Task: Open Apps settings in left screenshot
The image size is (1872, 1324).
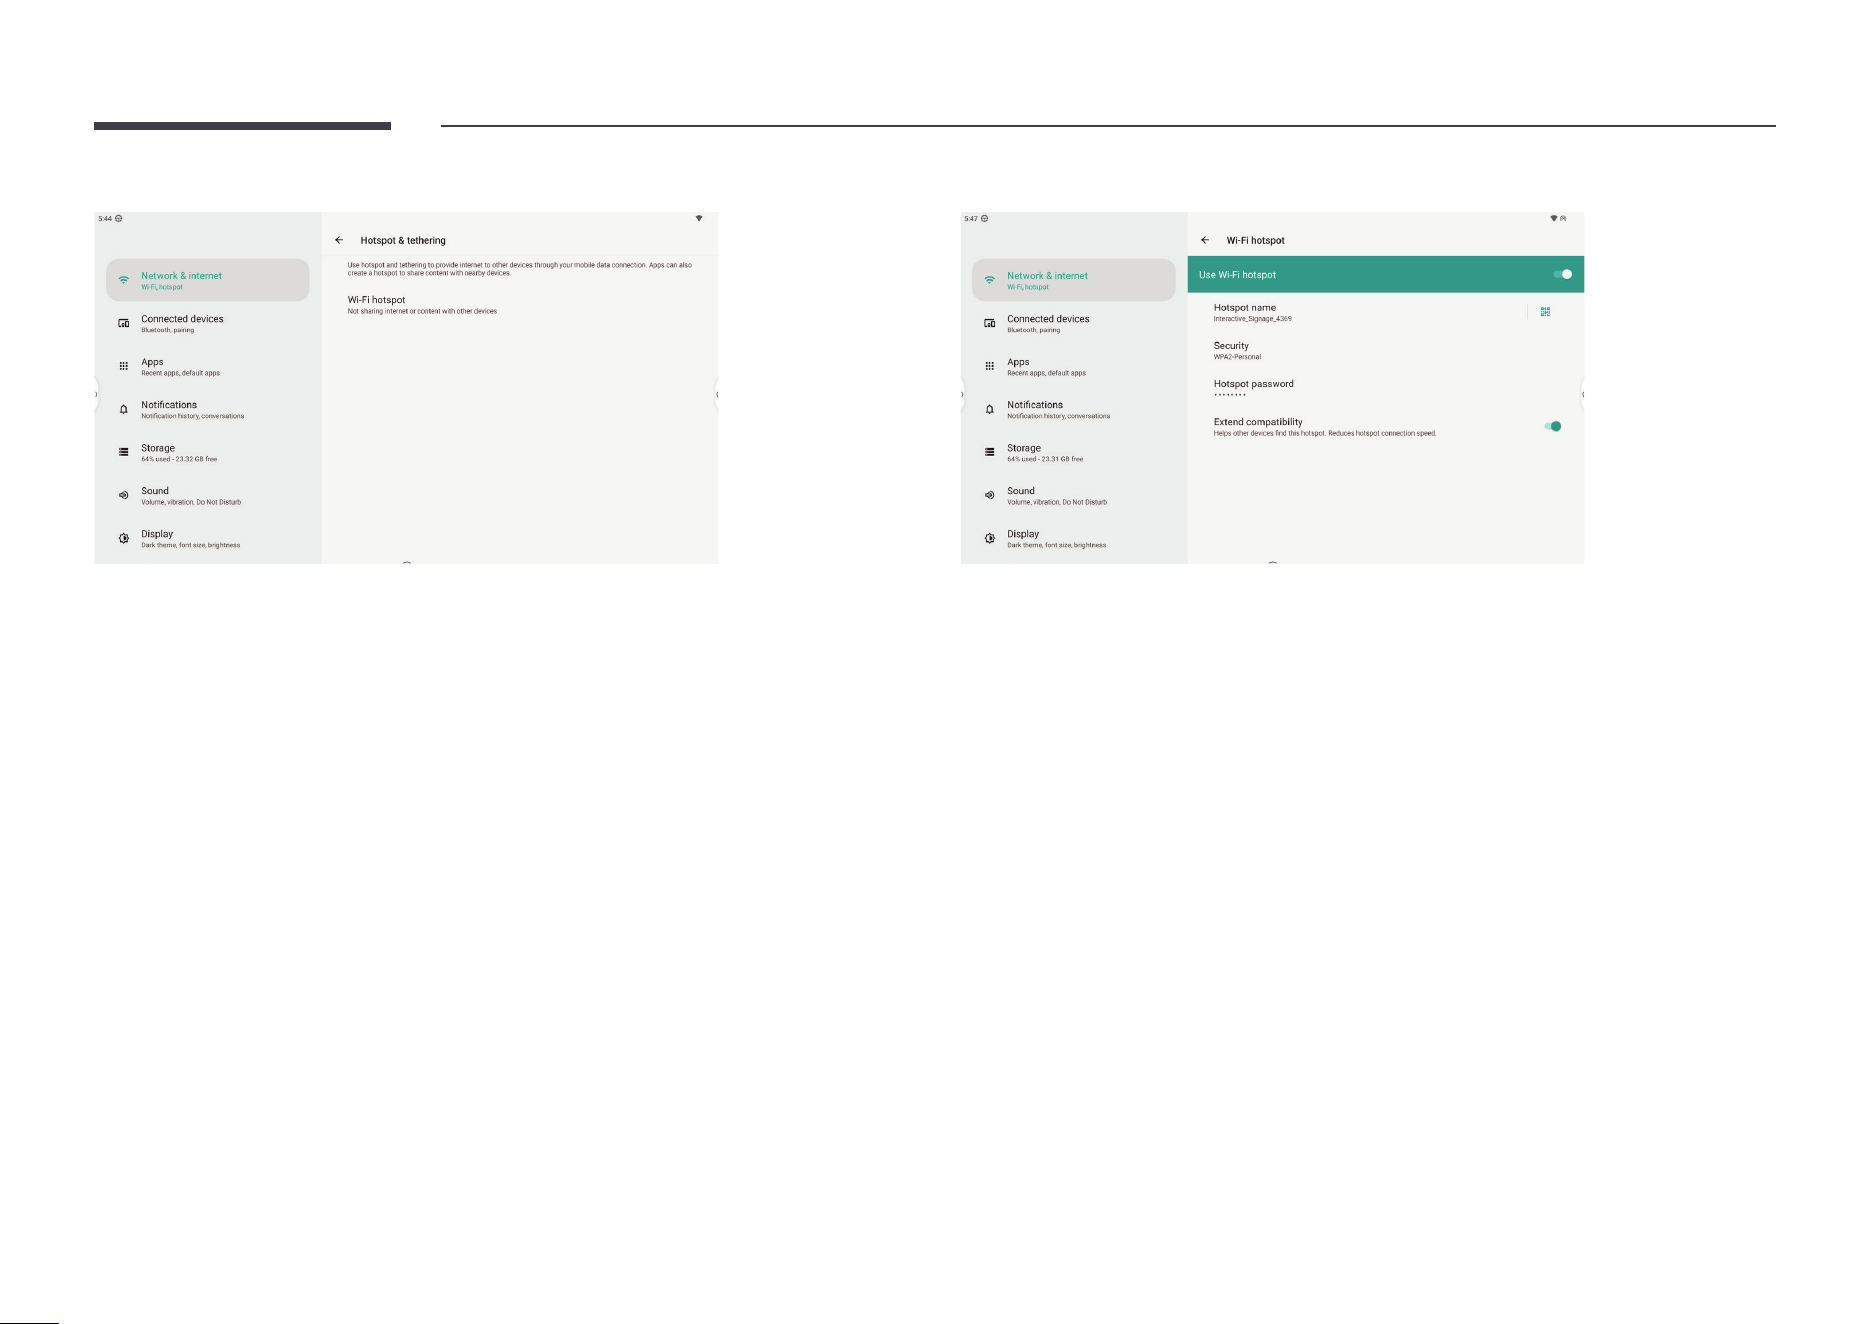Action: pyautogui.click(x=208, y=366)
